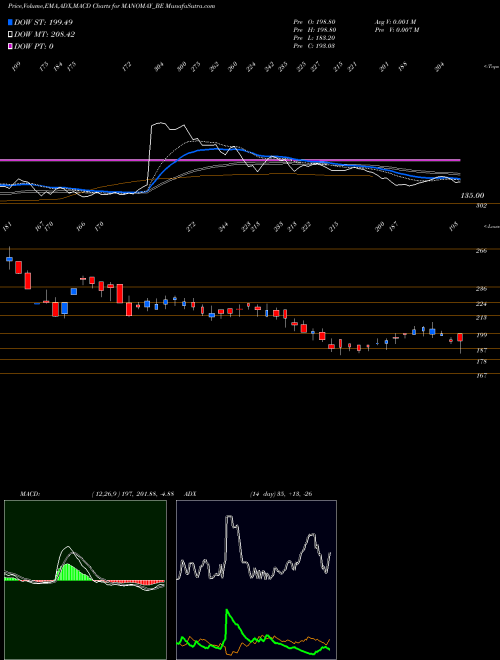
Task: Click the first blue candlestick at far left
Action: (9, 259)
